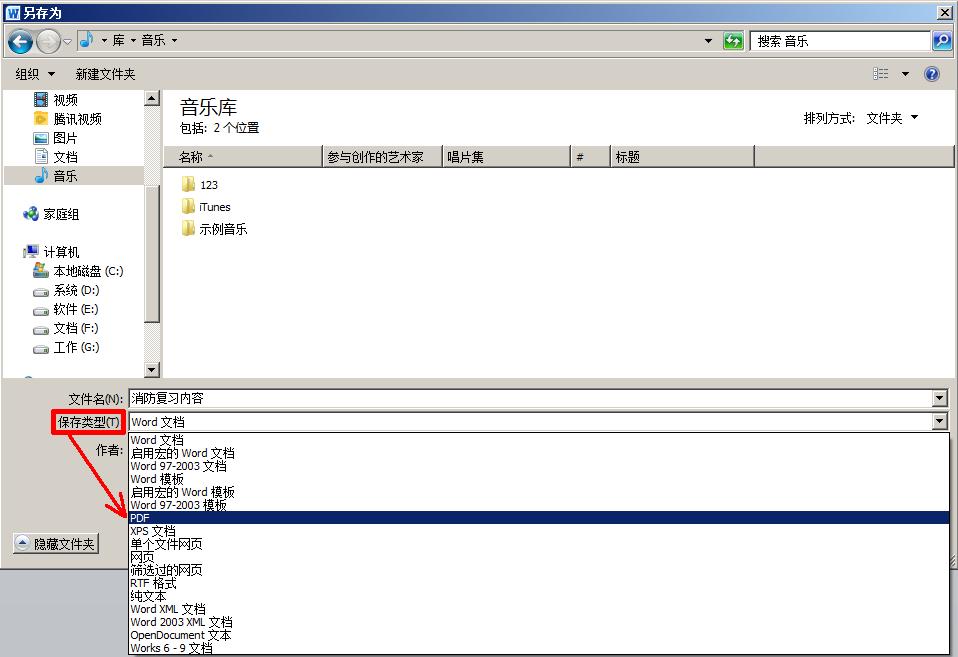This screenshot has width=958, height=657.
Task: Open the 家庭组 homegroup item
Action: coord(61,214)
